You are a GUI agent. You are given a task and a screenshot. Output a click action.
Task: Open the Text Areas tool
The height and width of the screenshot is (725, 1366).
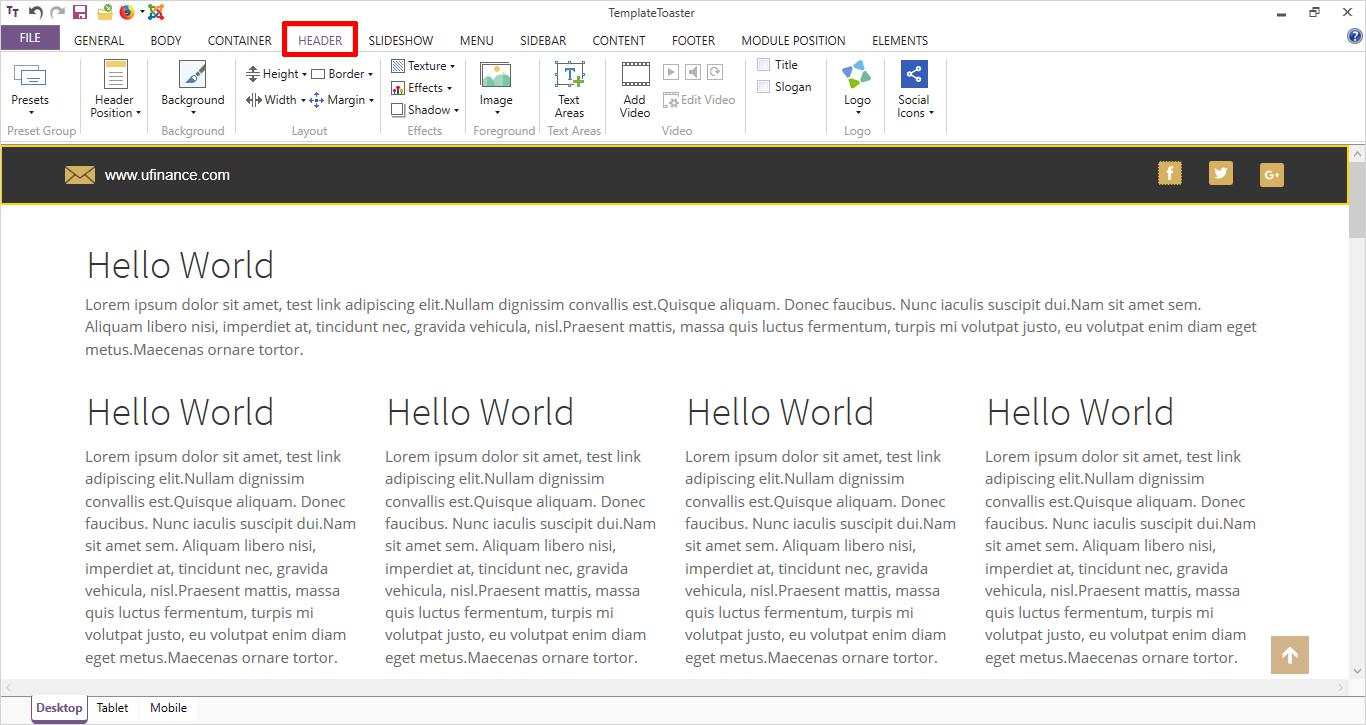(x=569, y=89)
